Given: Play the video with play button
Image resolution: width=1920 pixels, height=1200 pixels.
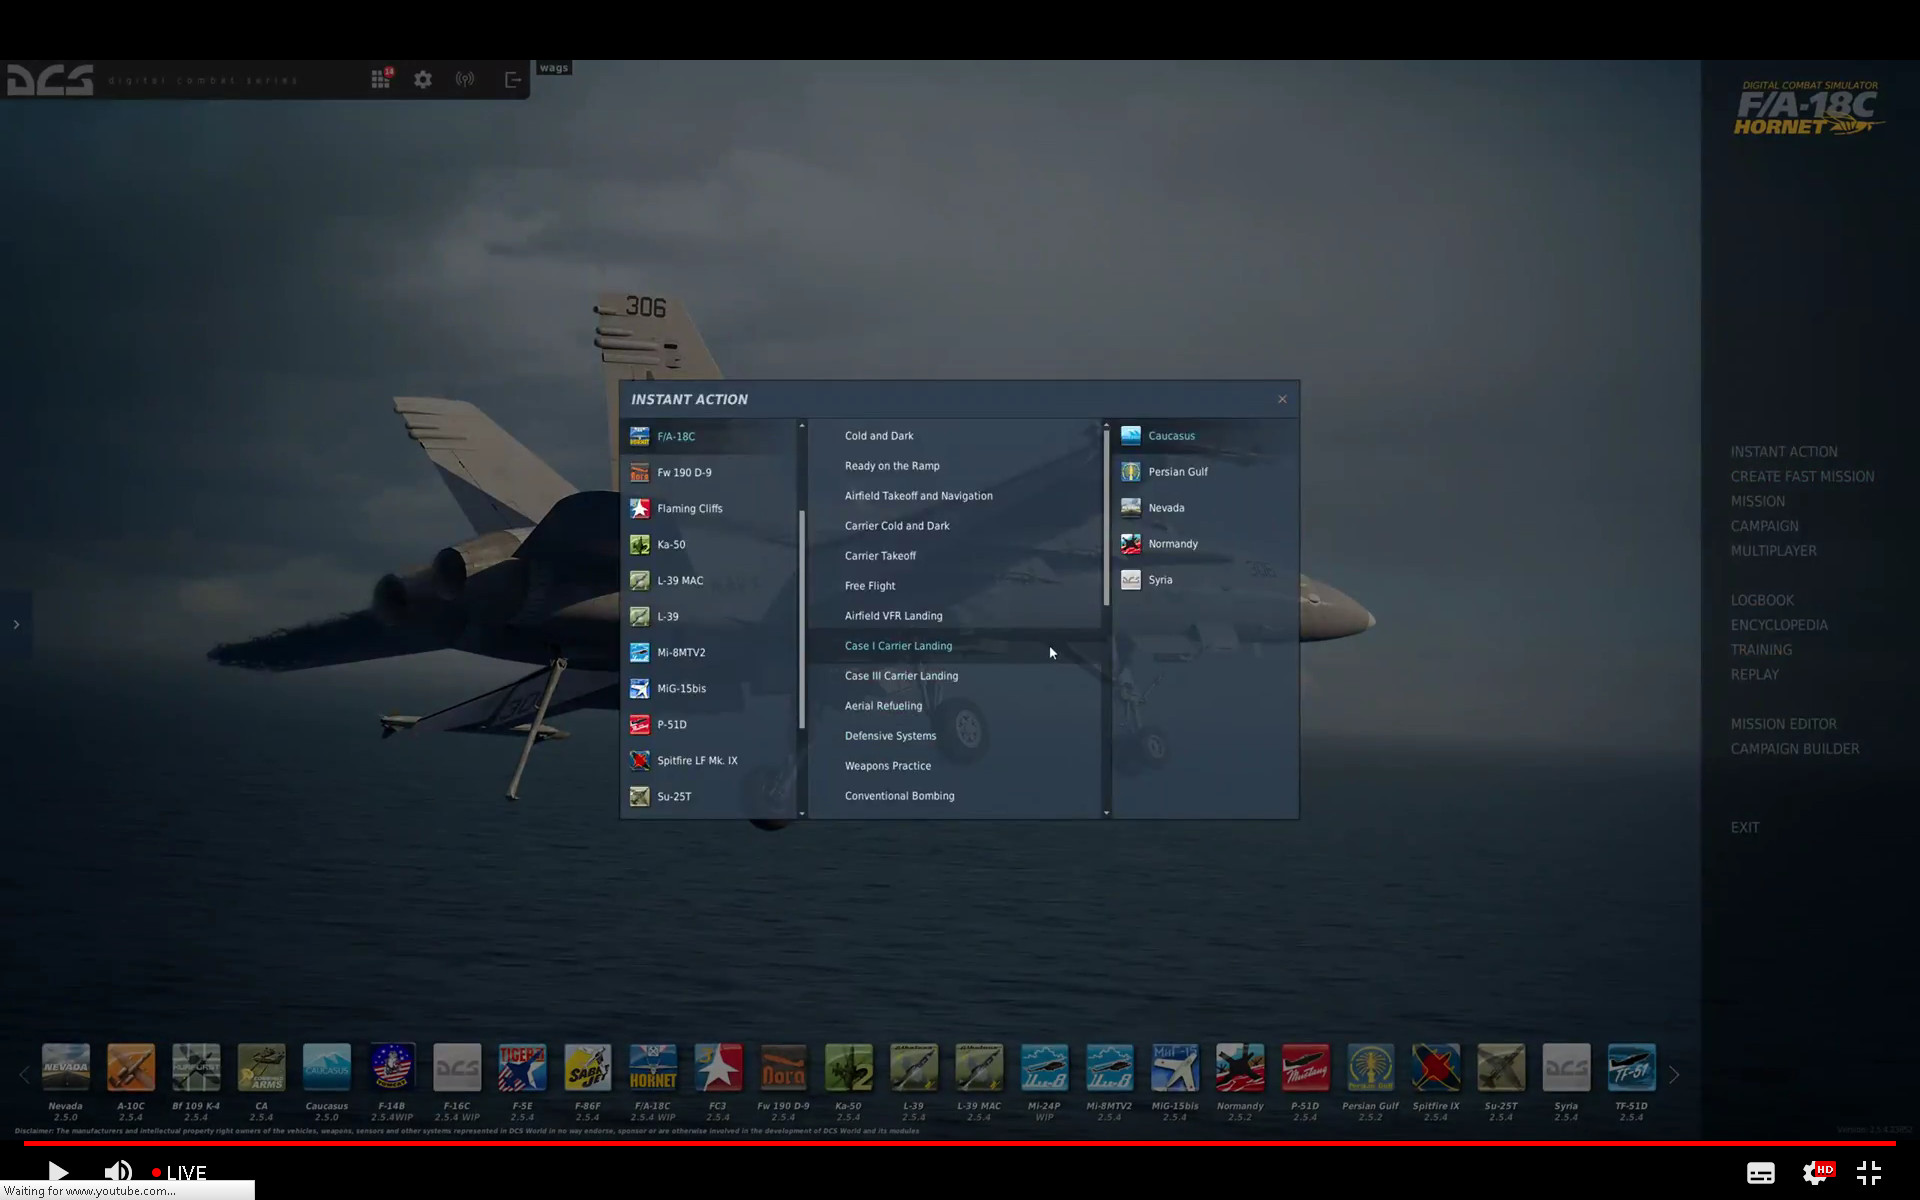Looking at the screenshot, I should coord(58,1172).
